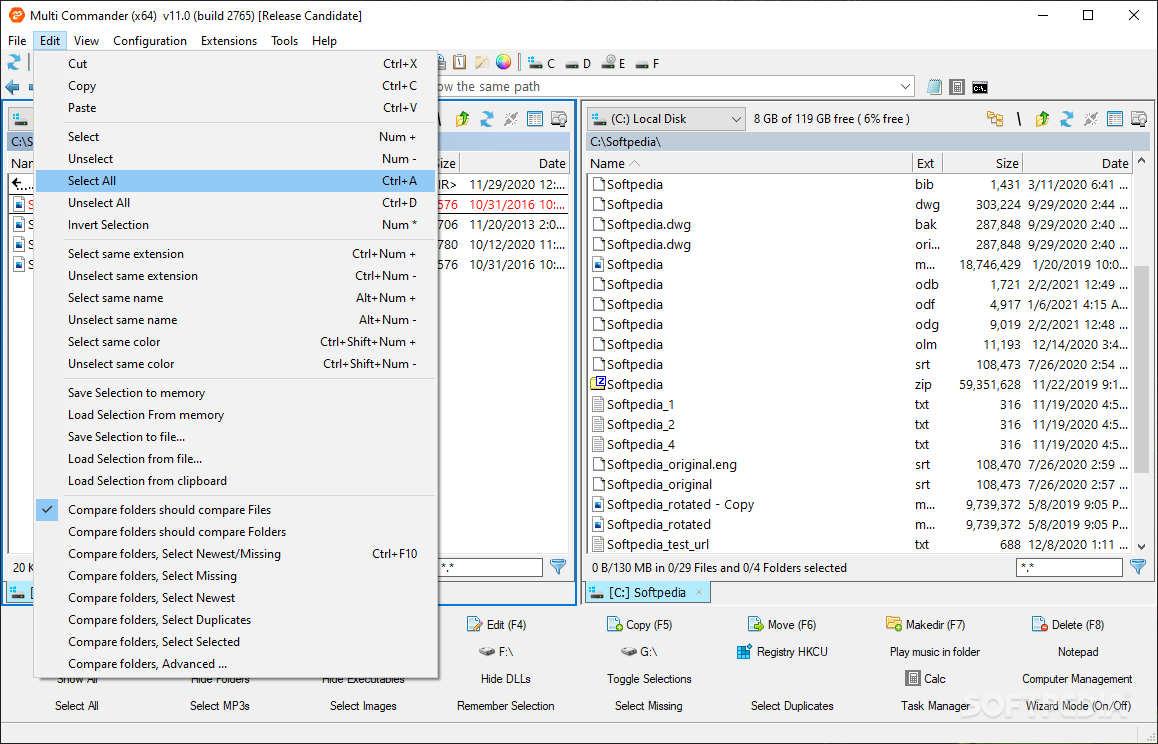
Task: Select the 'Softpedia_rotated - Copy' file
Action: (x=860, y=505)
